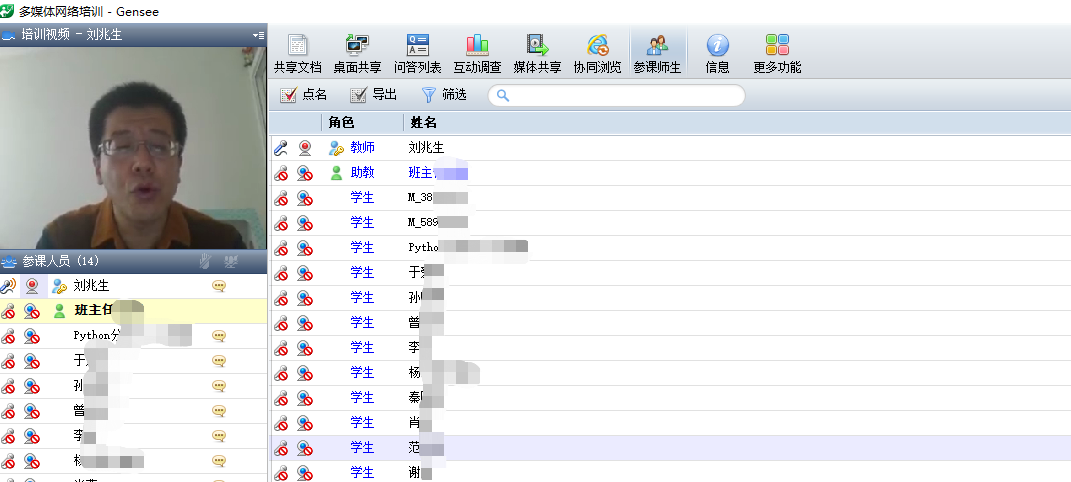Viewport: 1071px width, 482px height.
Task: Click the 教师 role link
Action: (x=363, y=147)
